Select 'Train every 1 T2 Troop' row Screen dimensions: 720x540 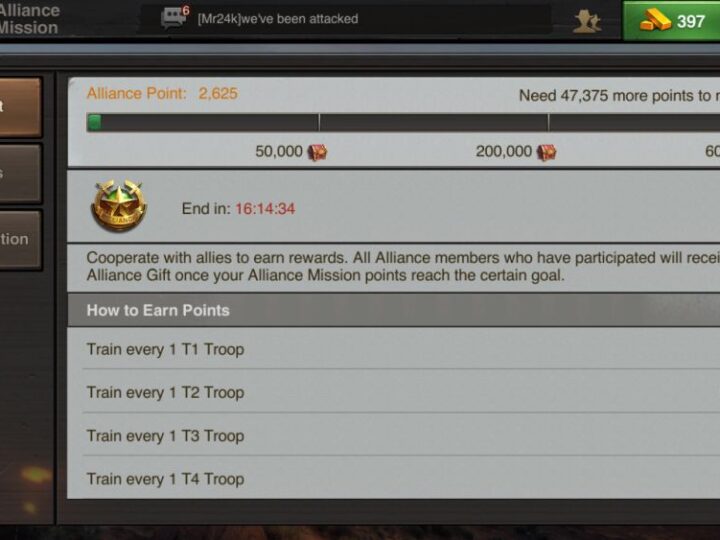[x=394, y=392]
